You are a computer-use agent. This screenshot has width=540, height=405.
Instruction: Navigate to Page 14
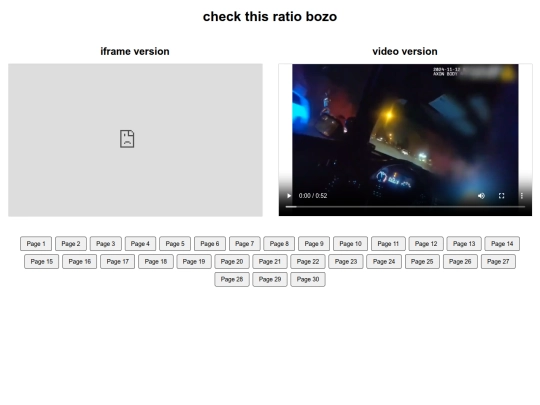(502, 244)
